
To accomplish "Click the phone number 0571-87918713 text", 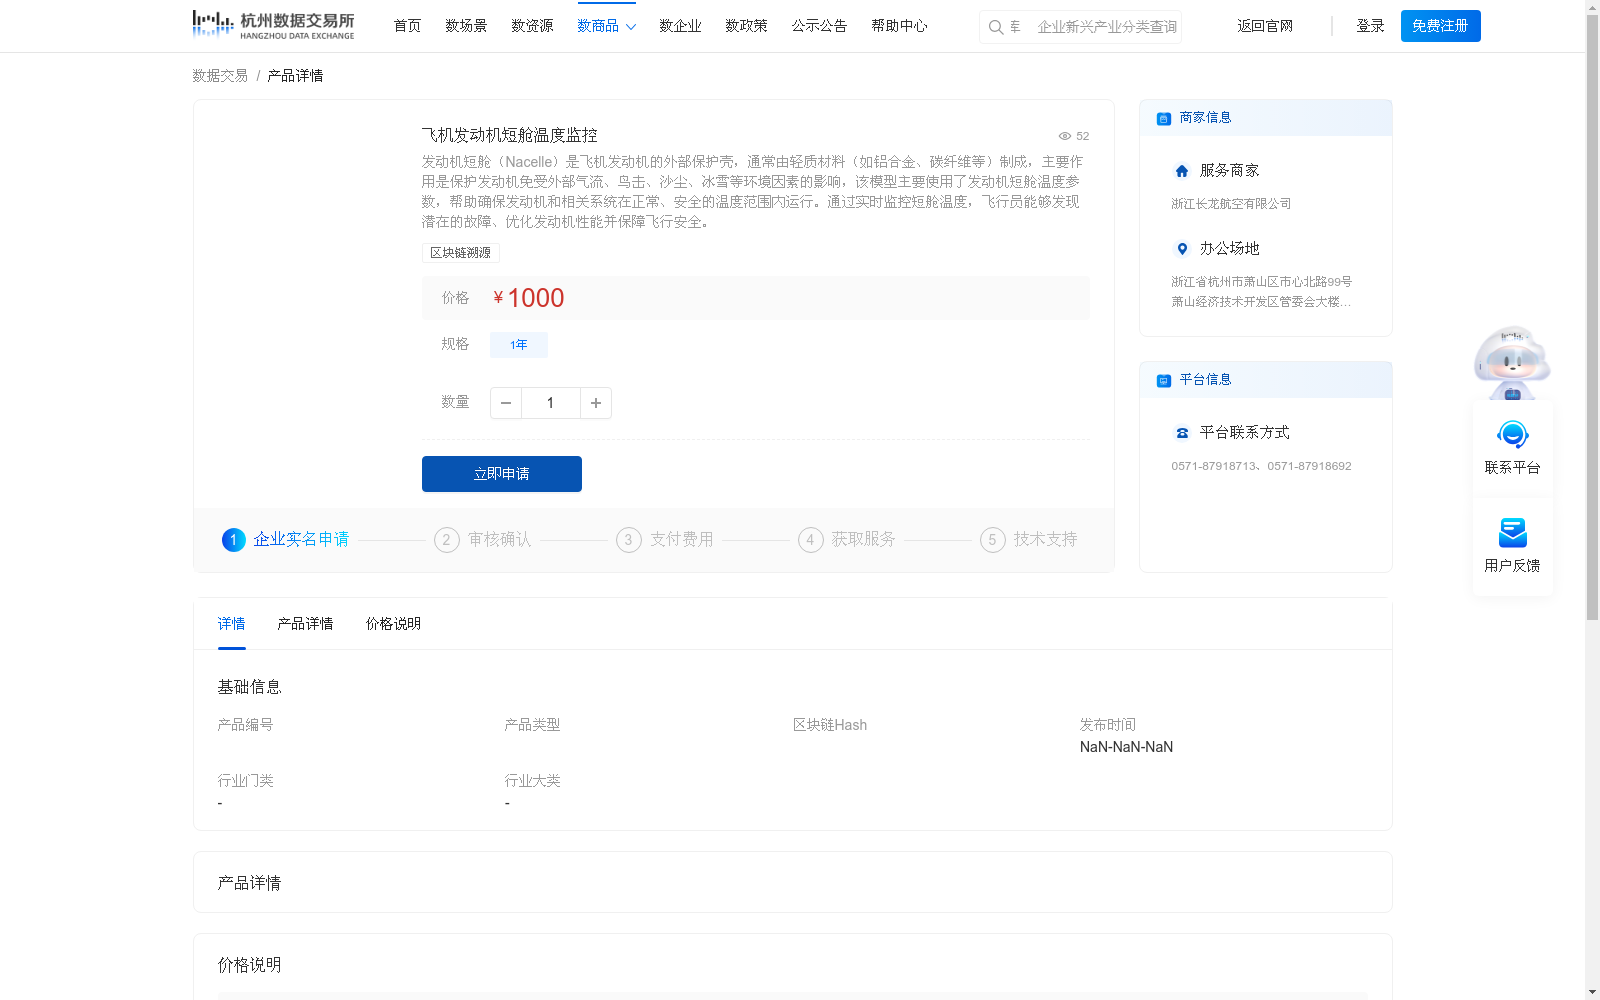I will pyautogui.click(x=1215, y=466).
